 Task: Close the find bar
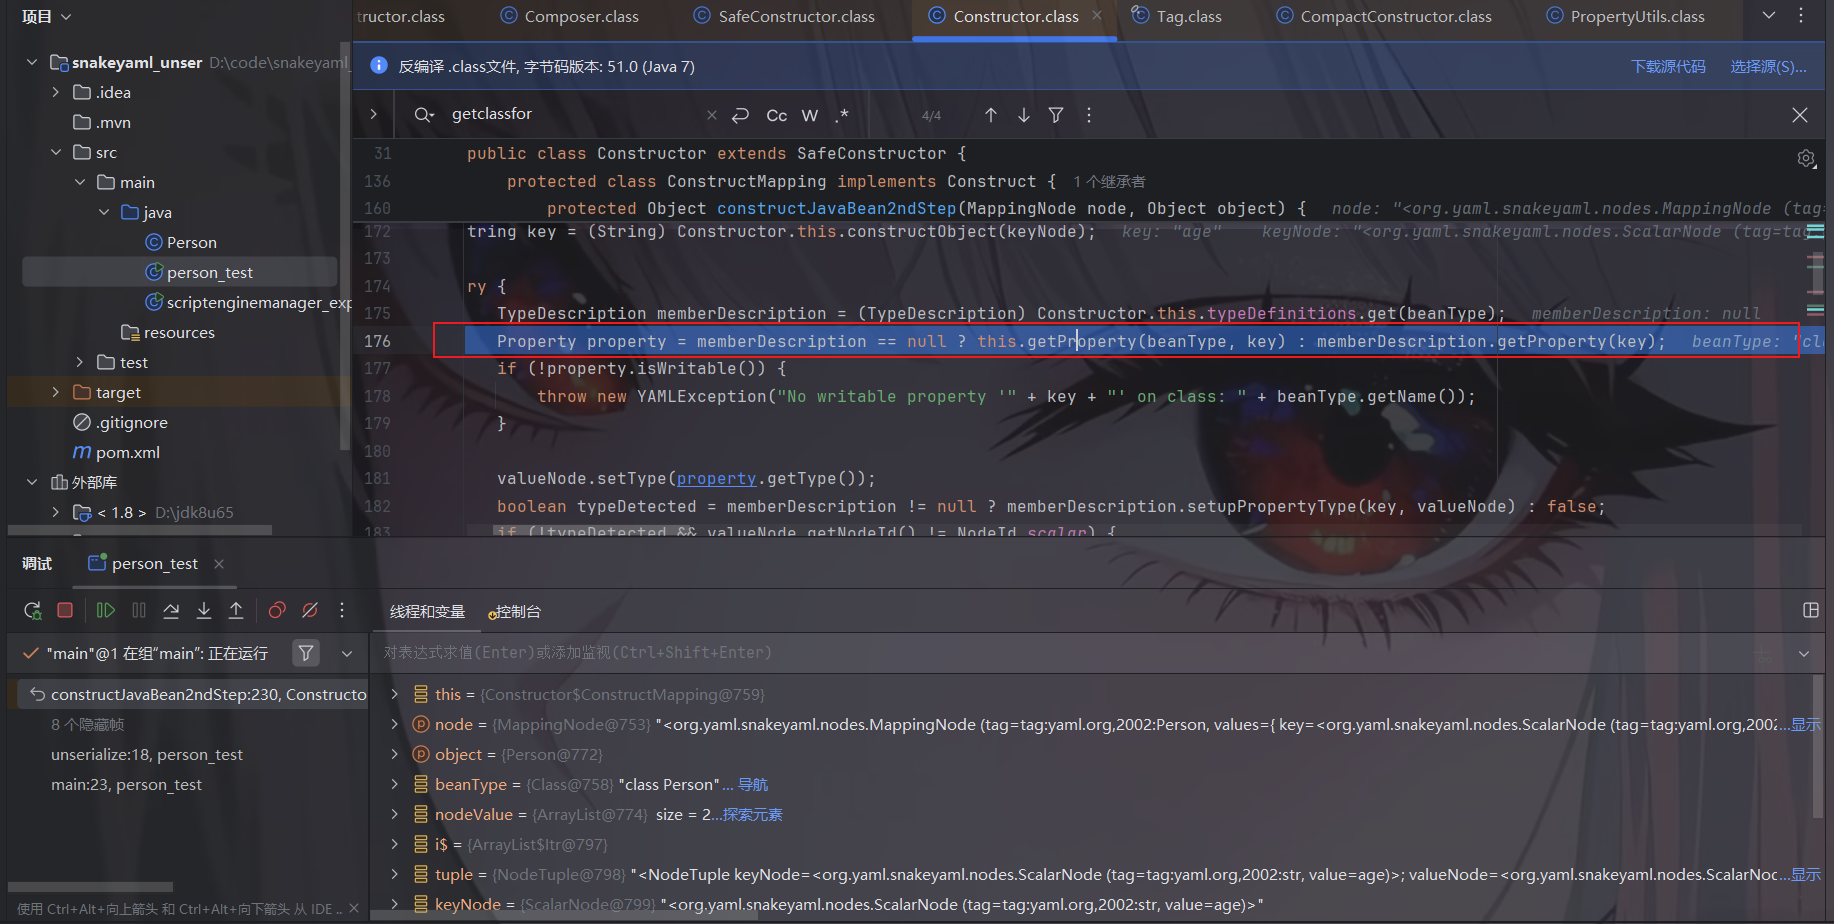tap(1800, 115)
